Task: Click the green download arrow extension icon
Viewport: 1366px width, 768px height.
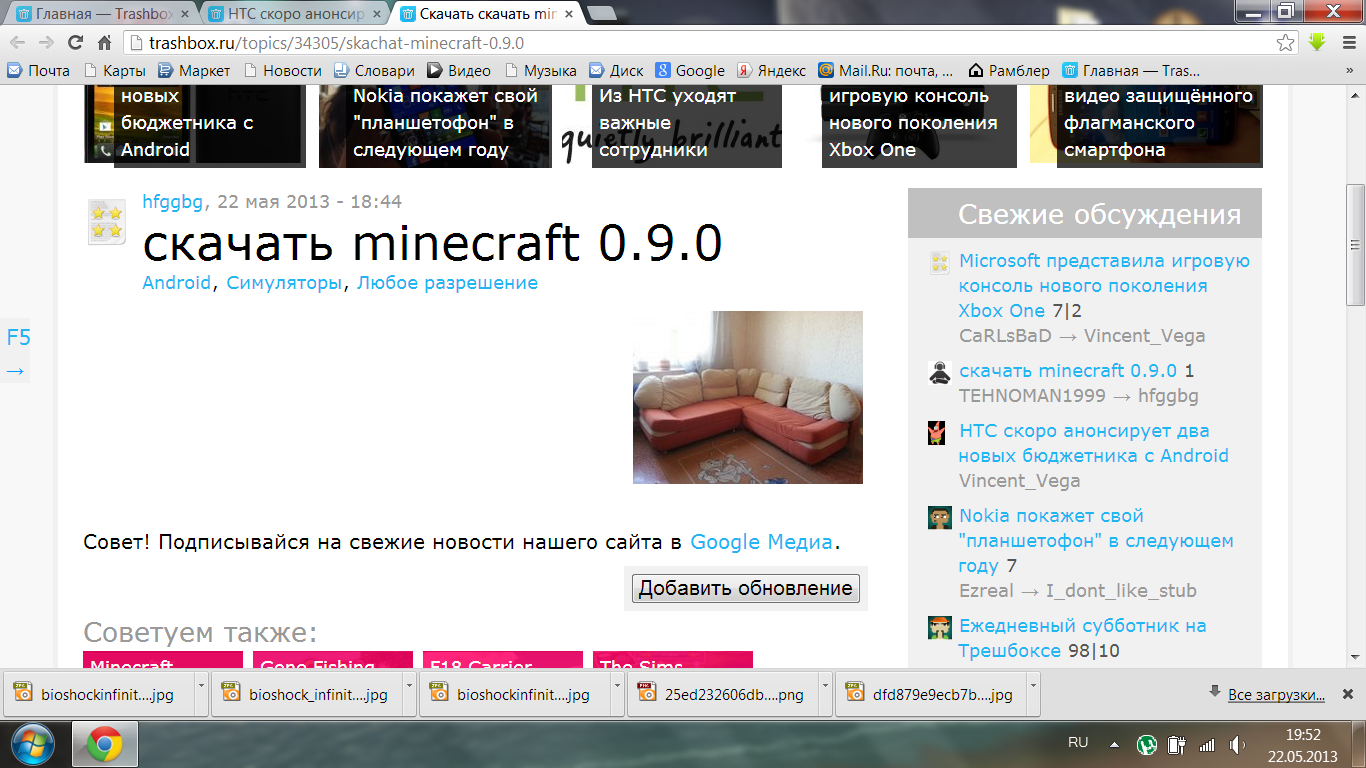Action: 1317,42
